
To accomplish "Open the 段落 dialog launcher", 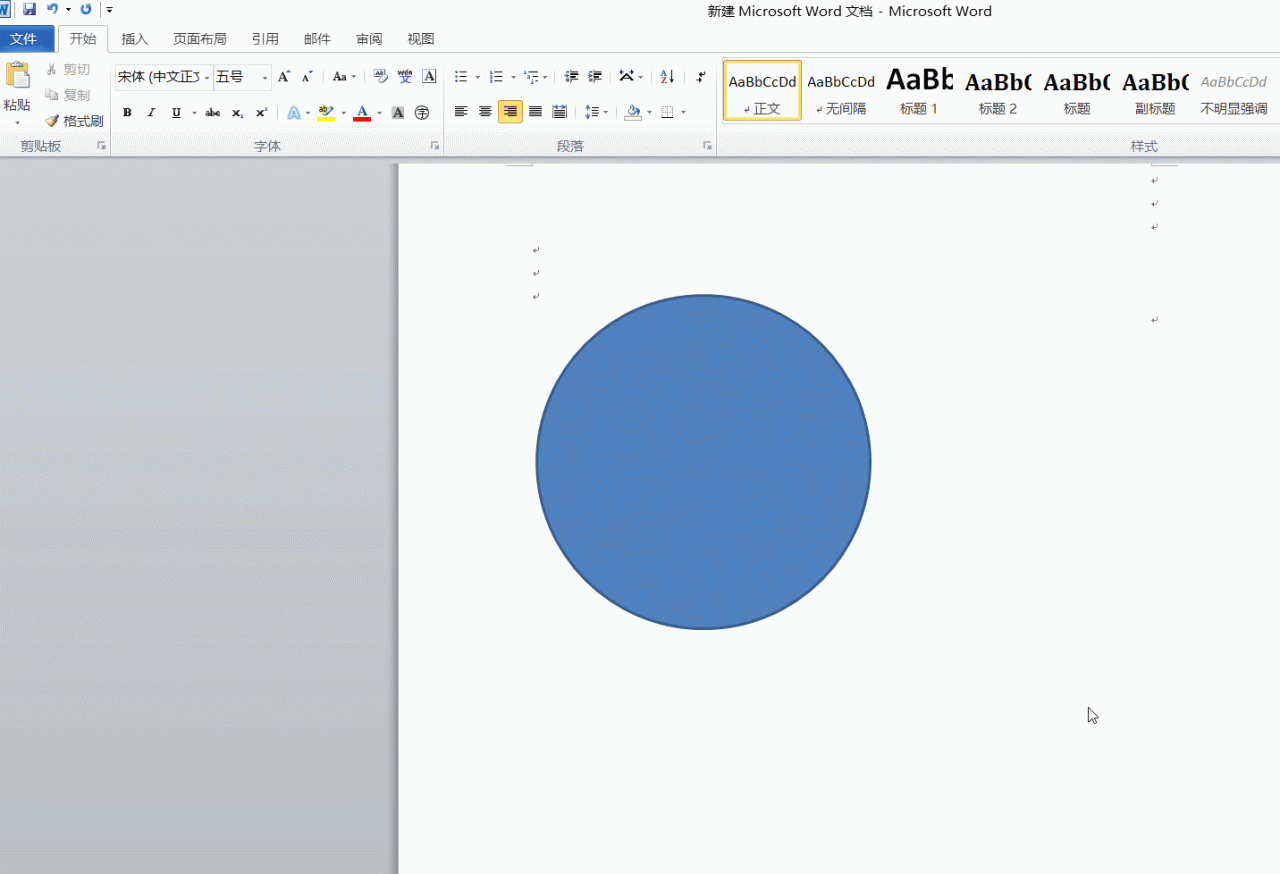I will (707, 146).
